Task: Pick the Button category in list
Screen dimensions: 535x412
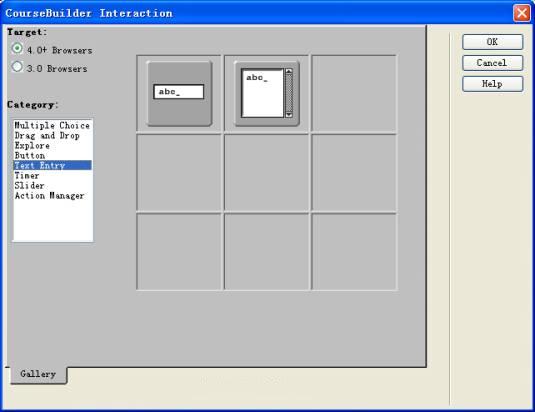Action: pos(30,156)
